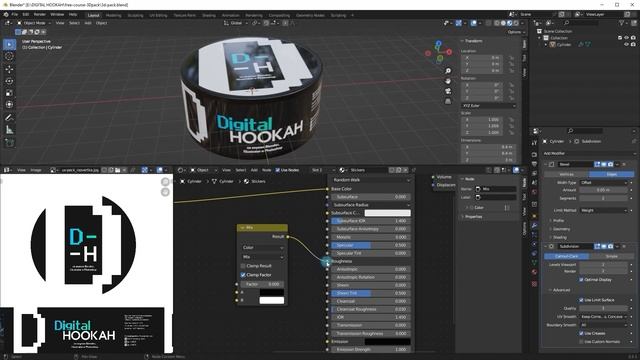Click the Add Cube tool icon

pyautogui.click(x=9, y=142)
